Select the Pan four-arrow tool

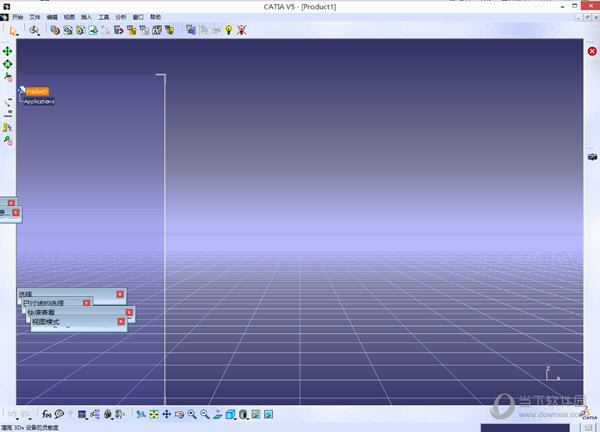point(167,414)
